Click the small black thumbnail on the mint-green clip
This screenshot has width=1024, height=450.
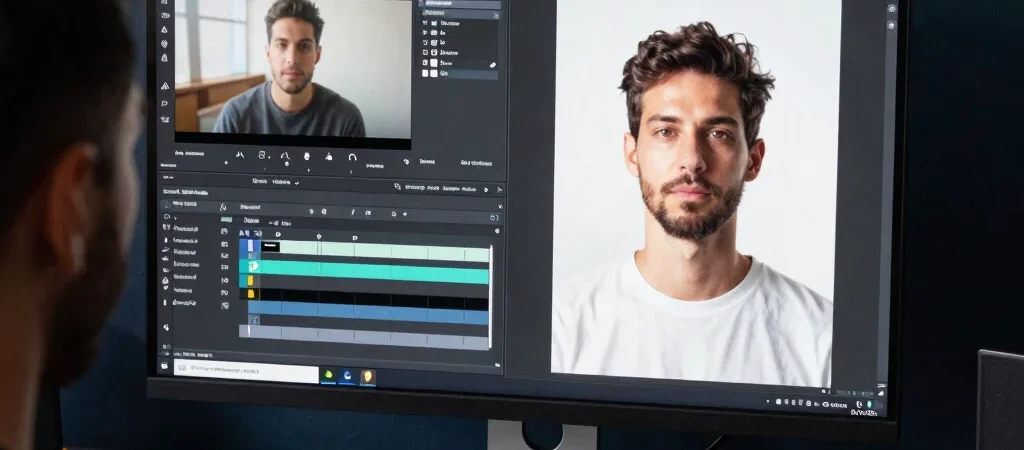270,246
